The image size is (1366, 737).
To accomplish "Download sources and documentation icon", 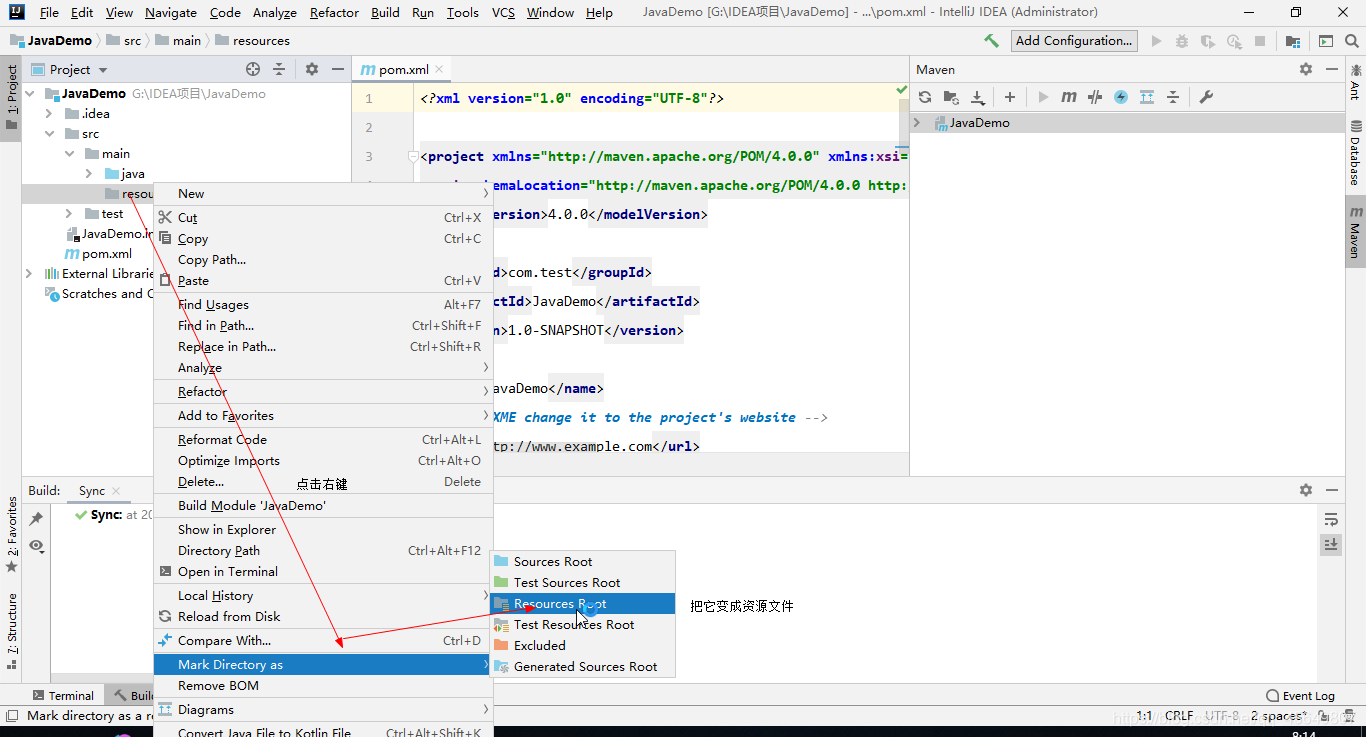I will (978, 97).
